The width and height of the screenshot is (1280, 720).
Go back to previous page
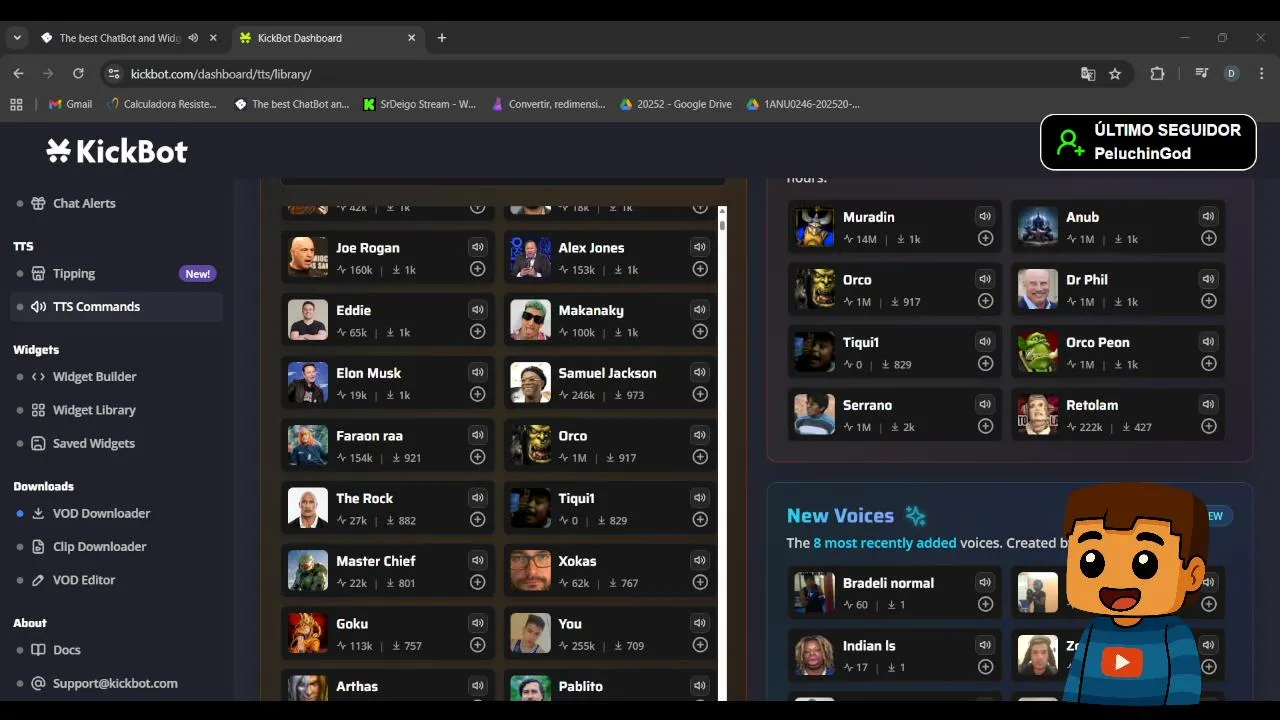[x=18, y=74]
